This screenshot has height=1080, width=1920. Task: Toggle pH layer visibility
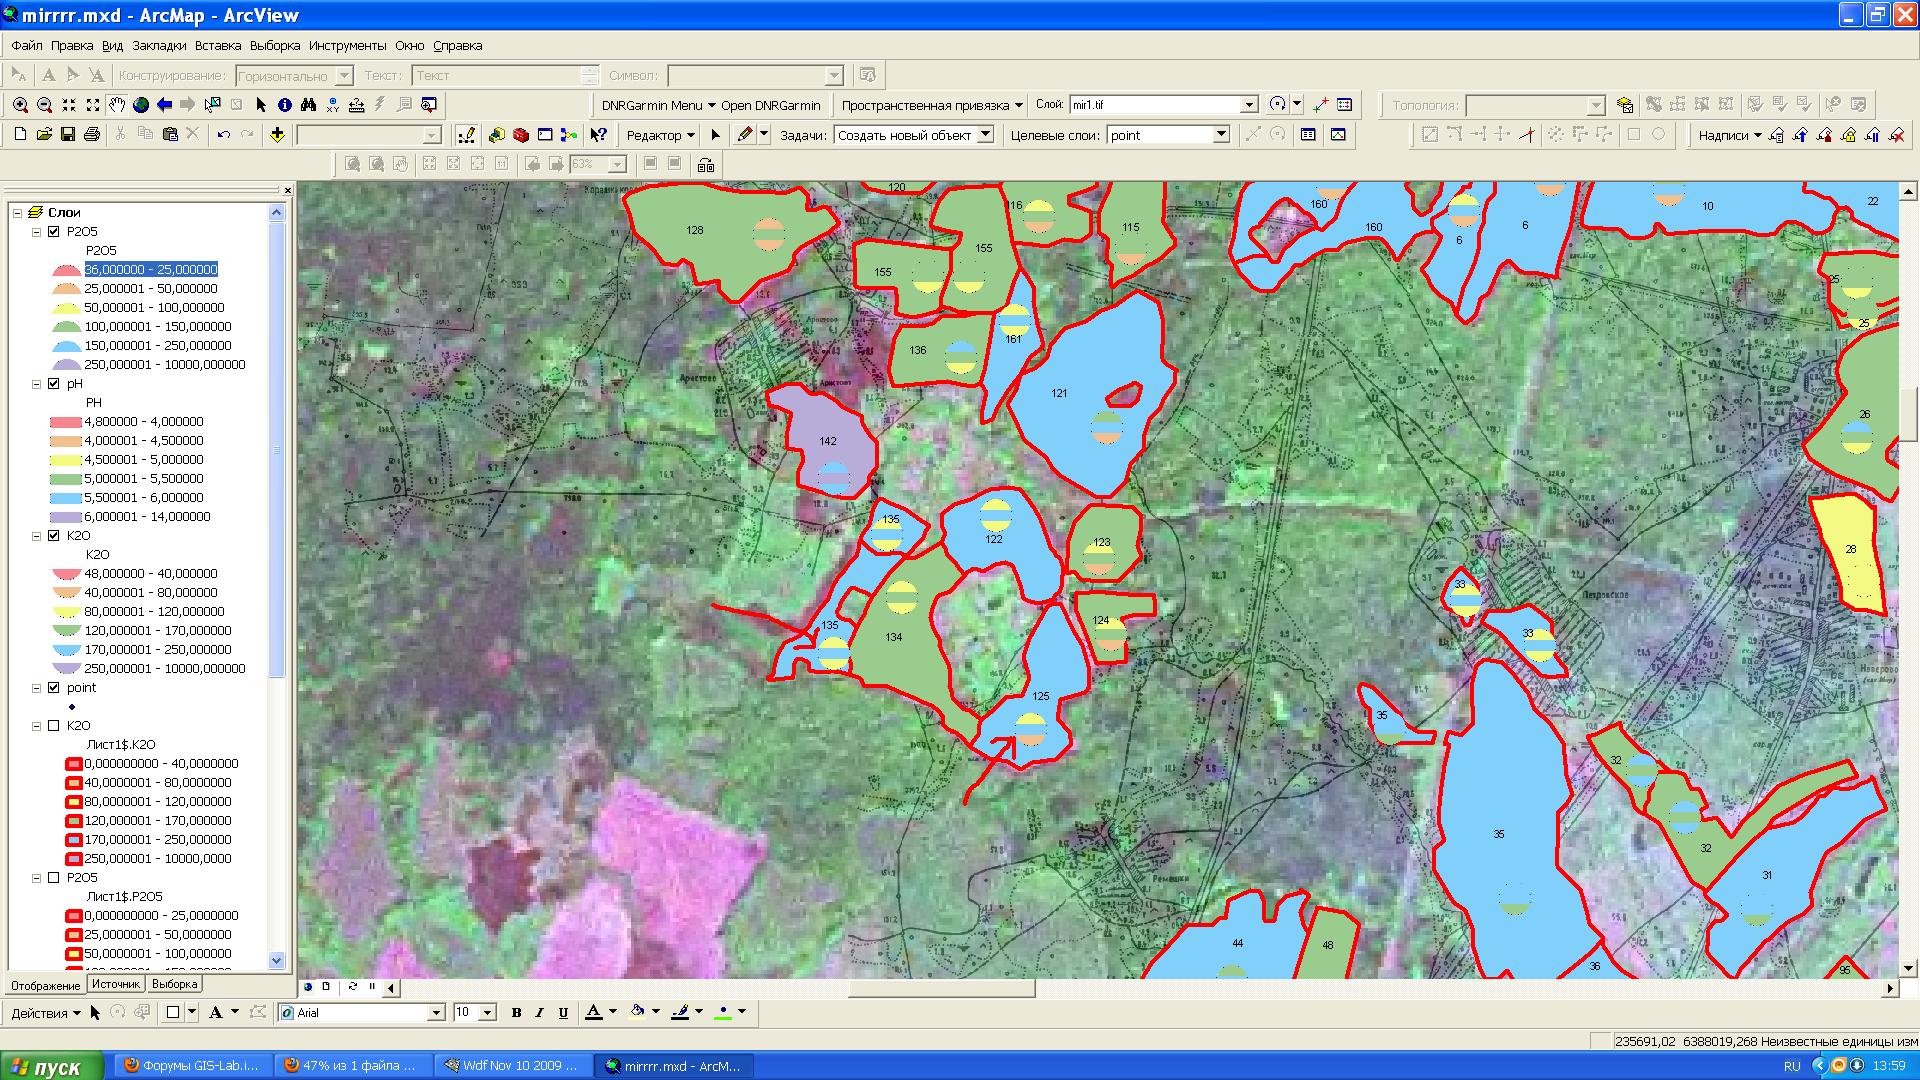pos(54,384)
